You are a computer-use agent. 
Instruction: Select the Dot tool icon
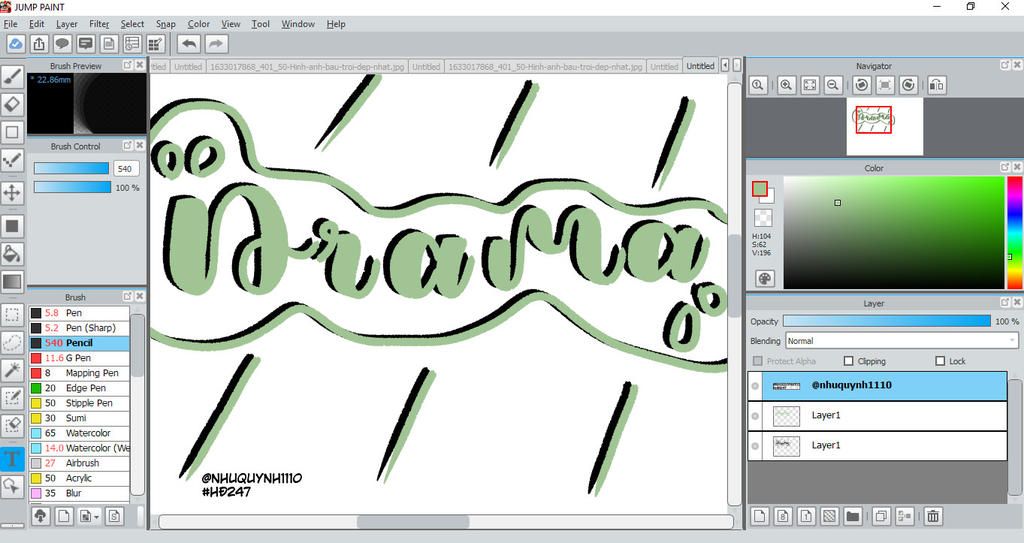pyautogui.click(x=12, y=160)
